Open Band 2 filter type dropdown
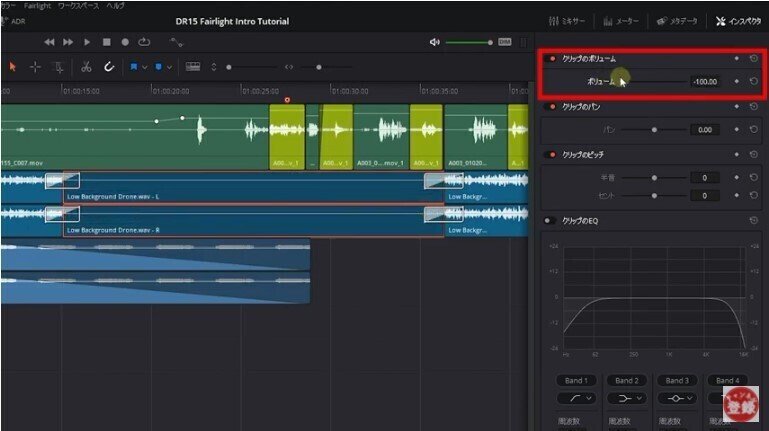The height and width of the screenshot is (431, 769). point(627,398)
